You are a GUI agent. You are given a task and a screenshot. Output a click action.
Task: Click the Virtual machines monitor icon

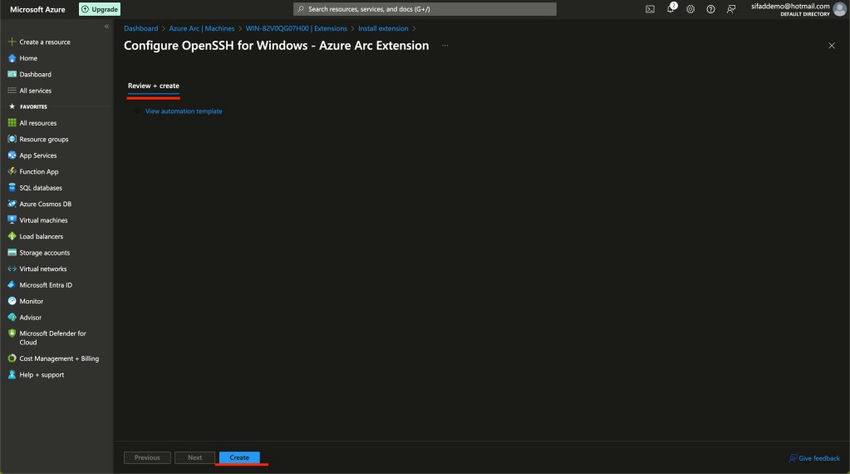click(x=12, y=220)
